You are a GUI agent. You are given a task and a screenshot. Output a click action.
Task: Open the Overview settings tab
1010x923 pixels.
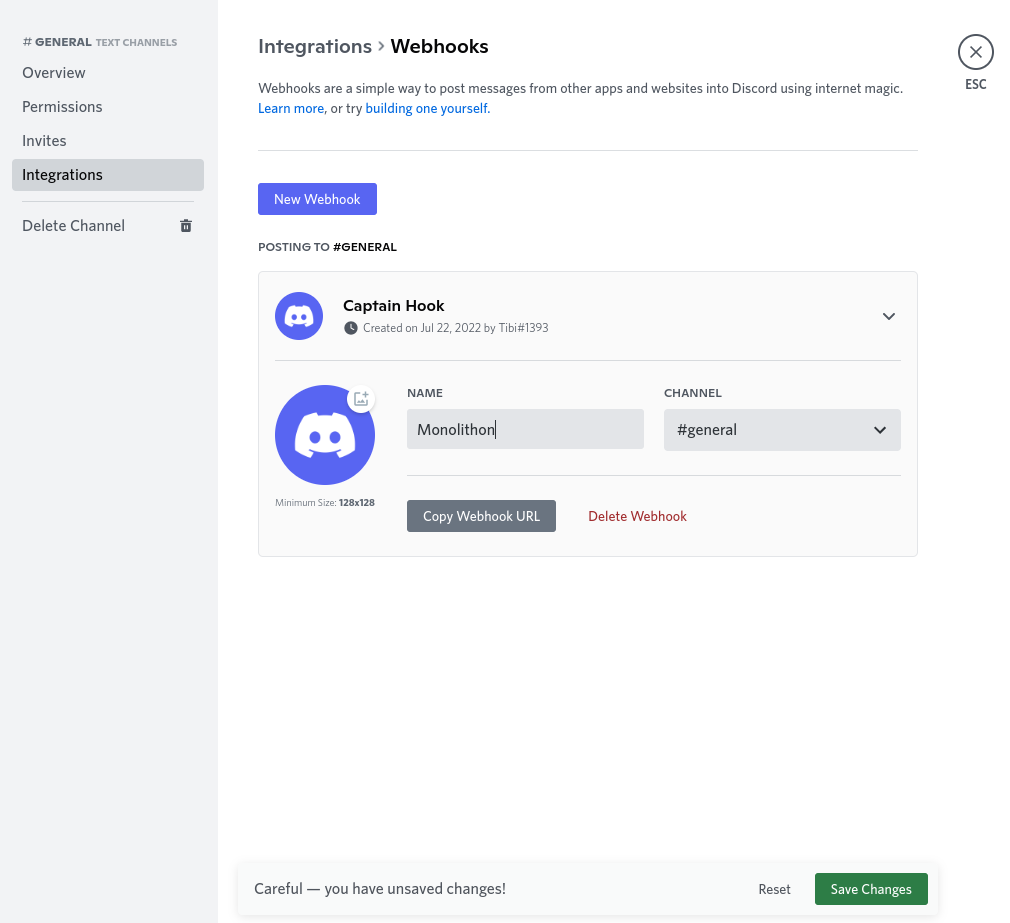point(54,73)
